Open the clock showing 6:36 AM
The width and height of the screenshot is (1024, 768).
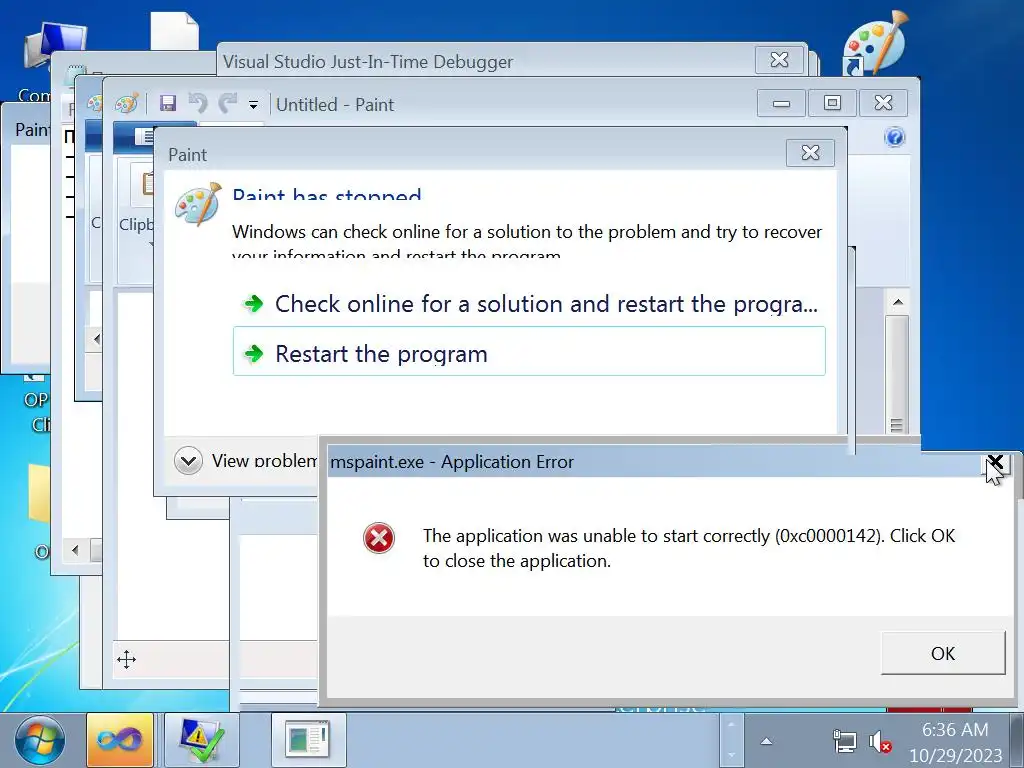click(955, 742)
